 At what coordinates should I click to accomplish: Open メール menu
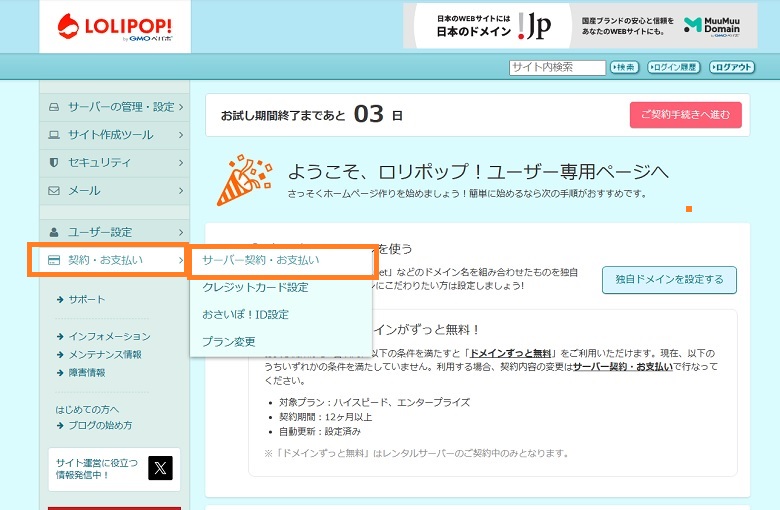114,191
